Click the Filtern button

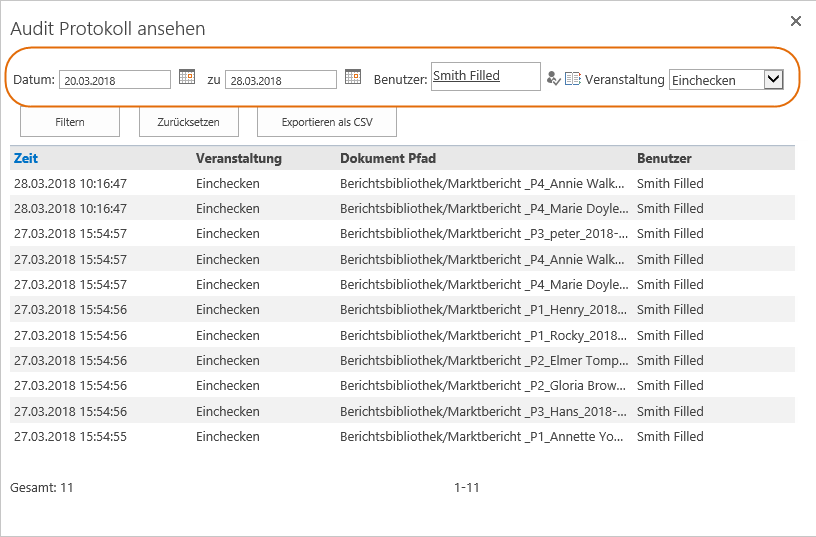coord(70,122)
